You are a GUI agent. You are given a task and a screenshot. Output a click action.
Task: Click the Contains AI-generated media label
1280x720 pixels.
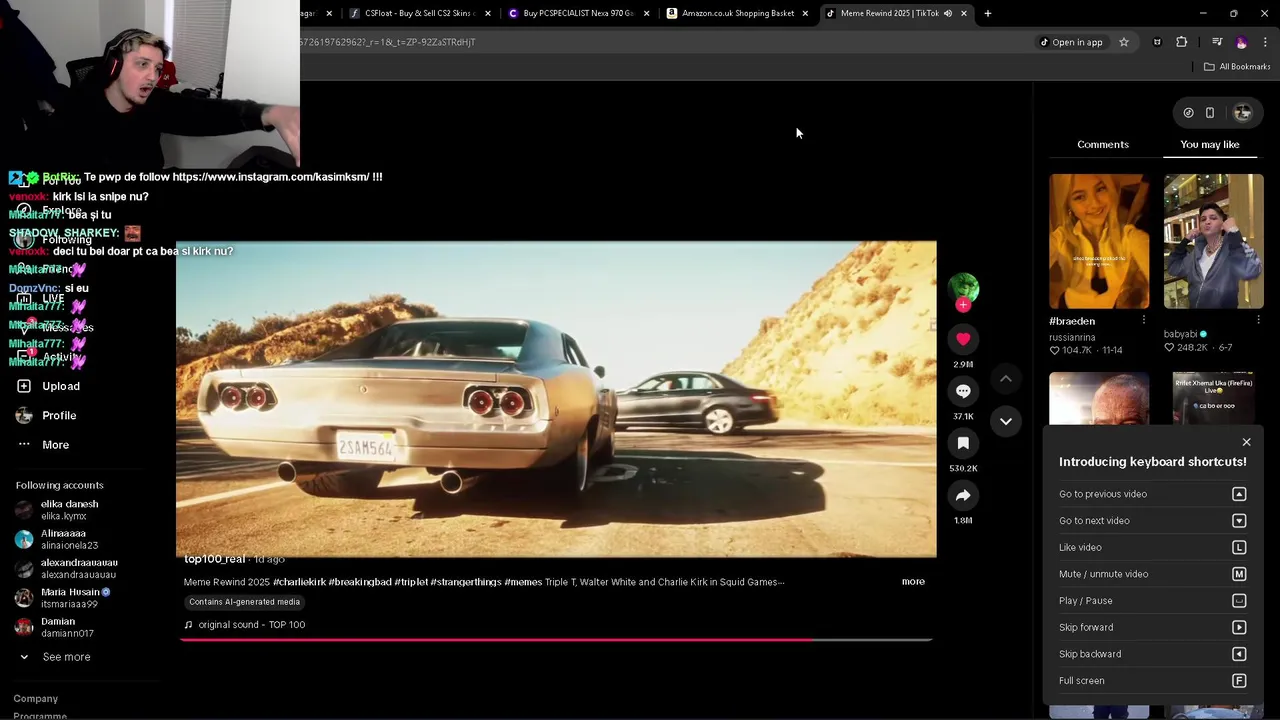244,602
